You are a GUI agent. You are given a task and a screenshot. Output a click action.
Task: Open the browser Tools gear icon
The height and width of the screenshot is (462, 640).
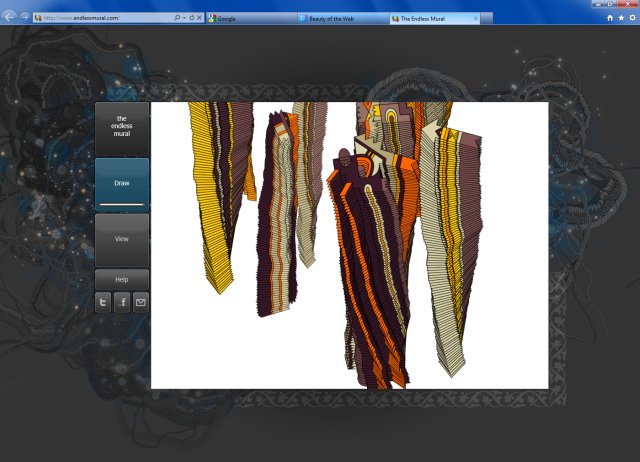click(631, 18)
